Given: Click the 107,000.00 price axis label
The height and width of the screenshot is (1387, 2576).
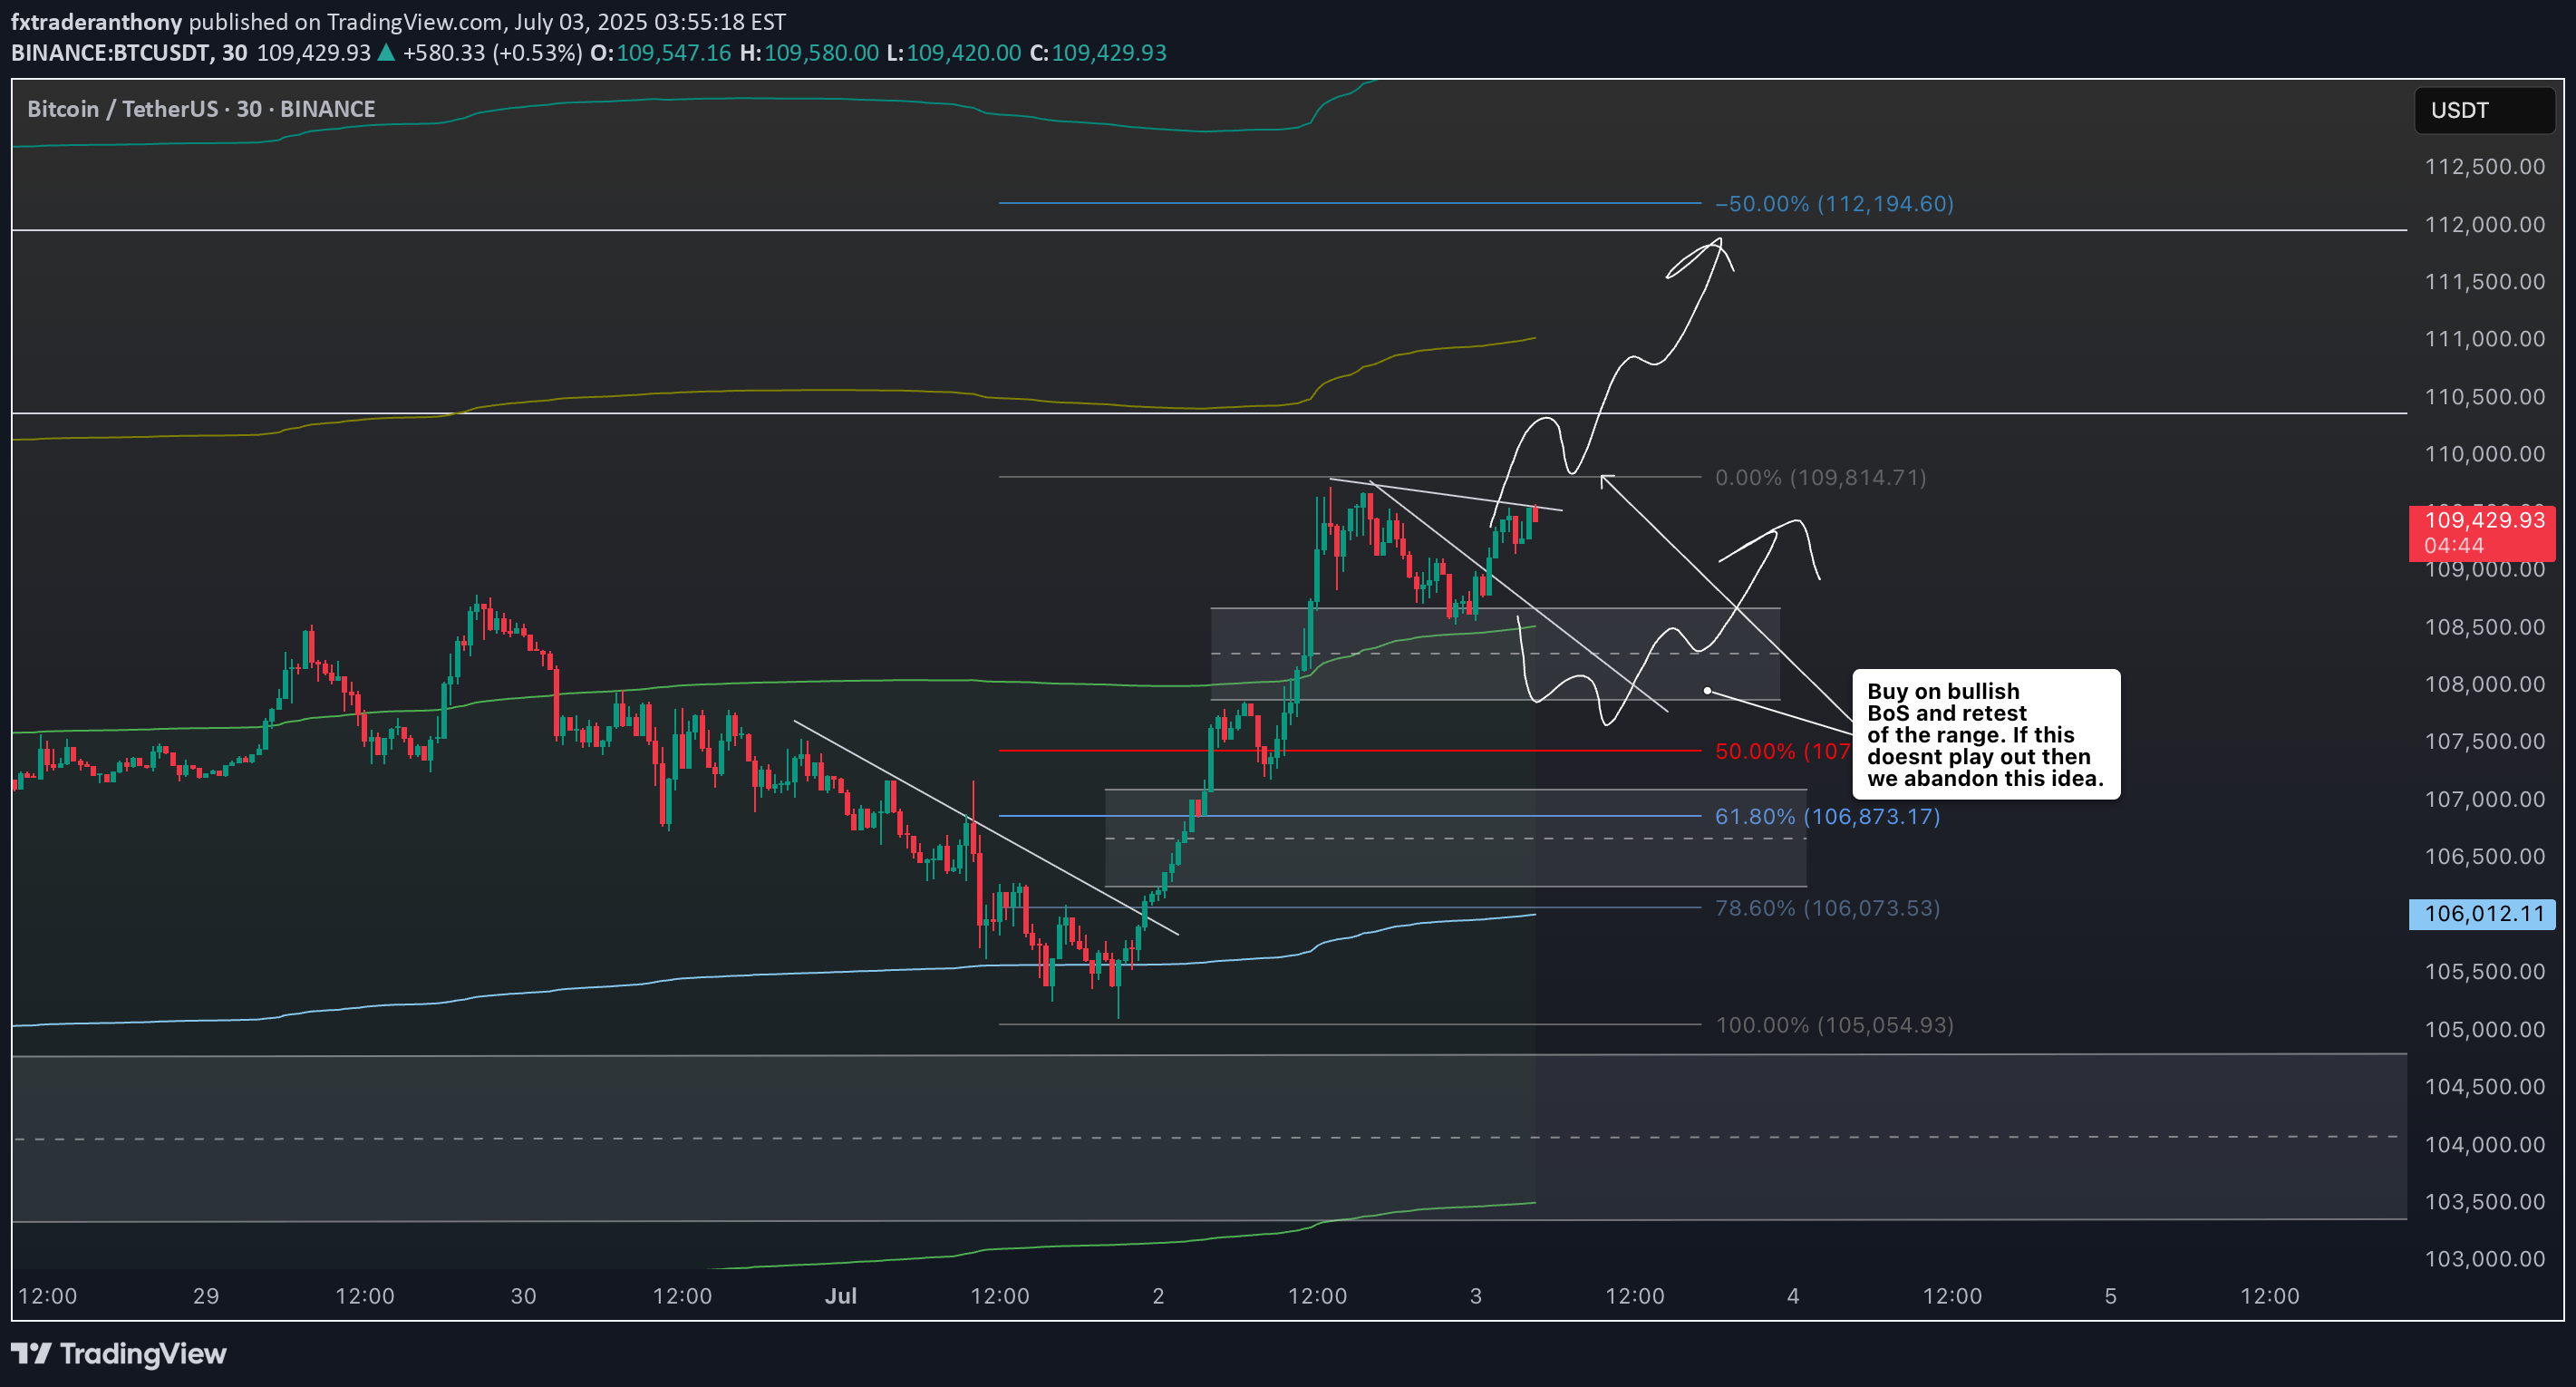Looking at the screenshot, I should point(2484,799).
